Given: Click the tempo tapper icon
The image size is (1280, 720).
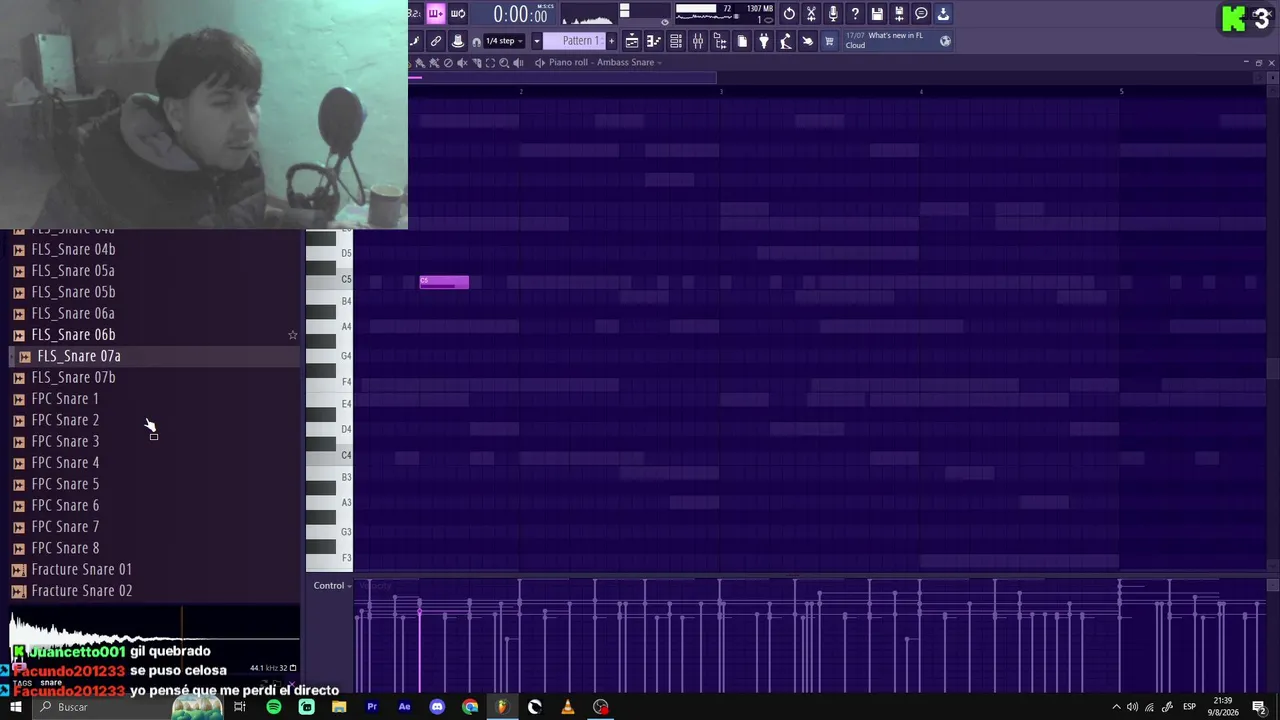Looking at the screenshot, I should (x=786, y=41).
